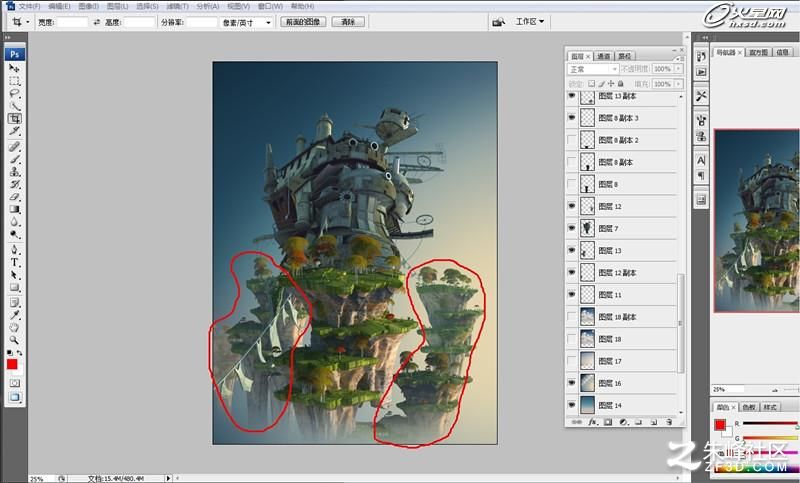Open the opacity 不透明度 slider arrow

click(679, 69)
